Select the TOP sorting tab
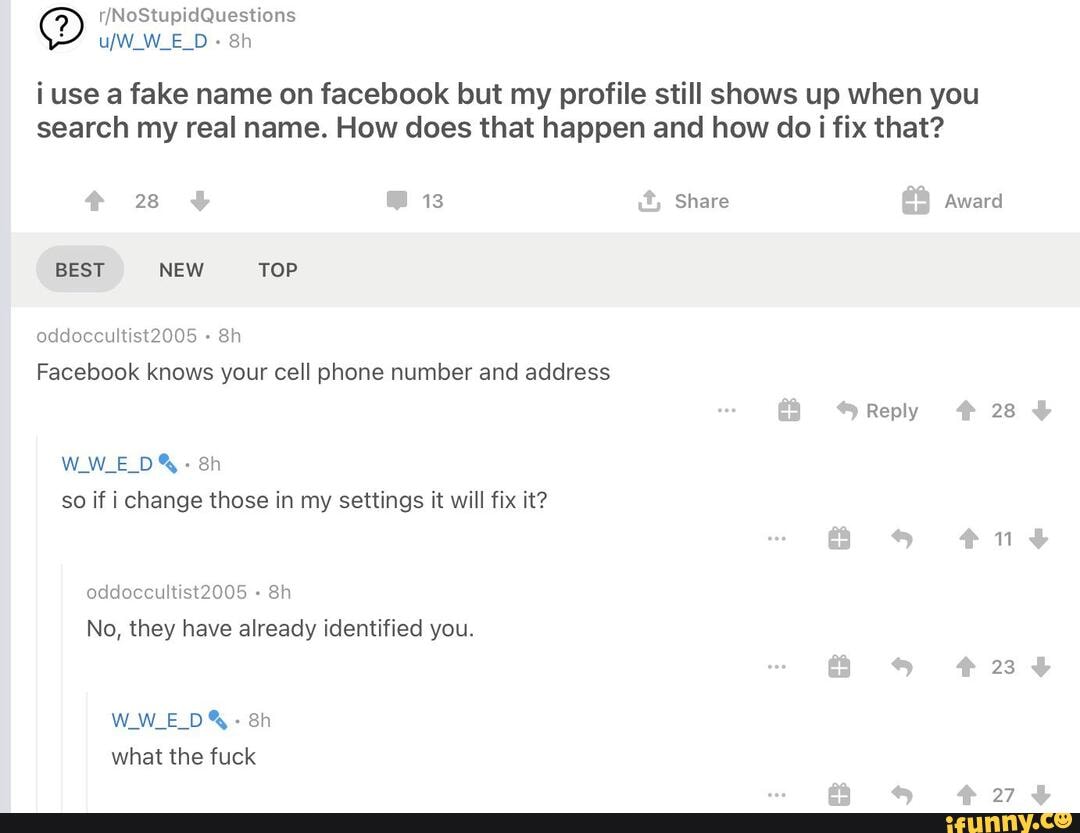The width and height of the screenshot is (1080, 833). [x=277, y=269]
